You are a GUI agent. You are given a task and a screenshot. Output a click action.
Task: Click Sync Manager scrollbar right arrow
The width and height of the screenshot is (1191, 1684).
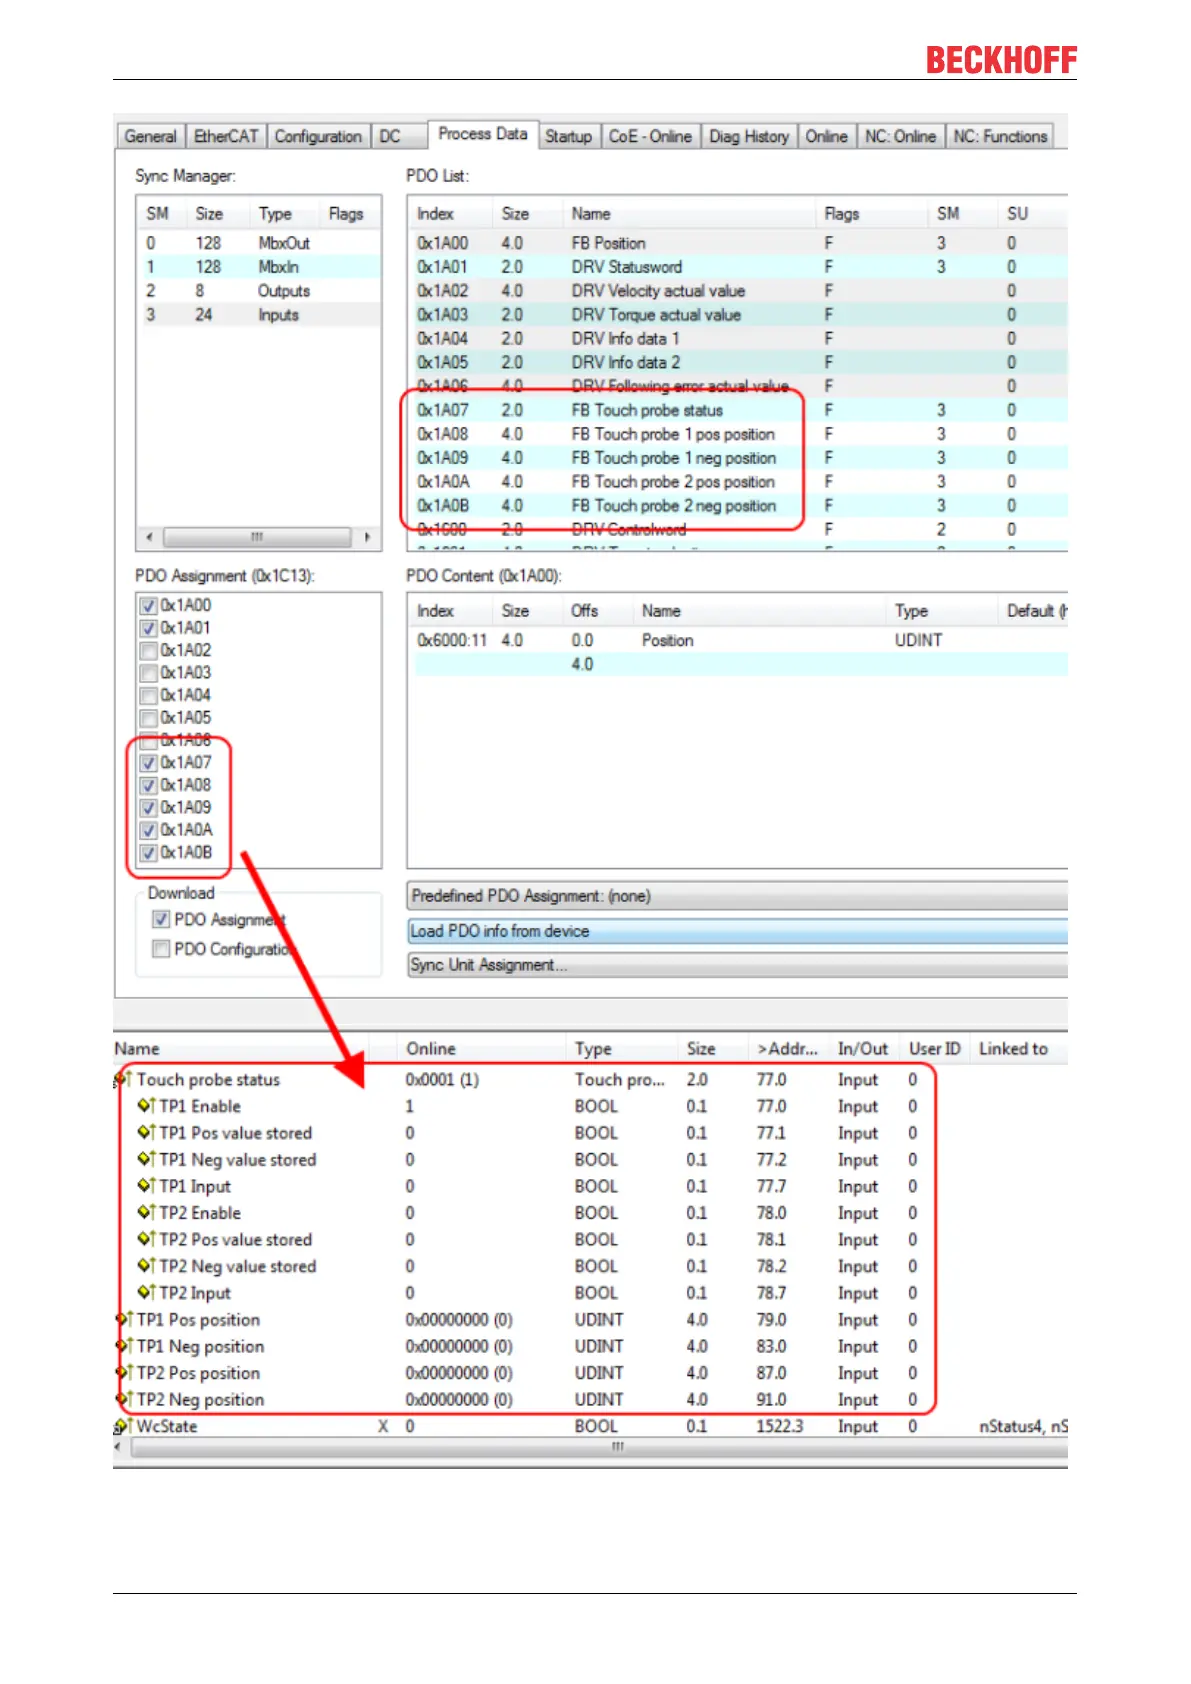pos(367,537)
